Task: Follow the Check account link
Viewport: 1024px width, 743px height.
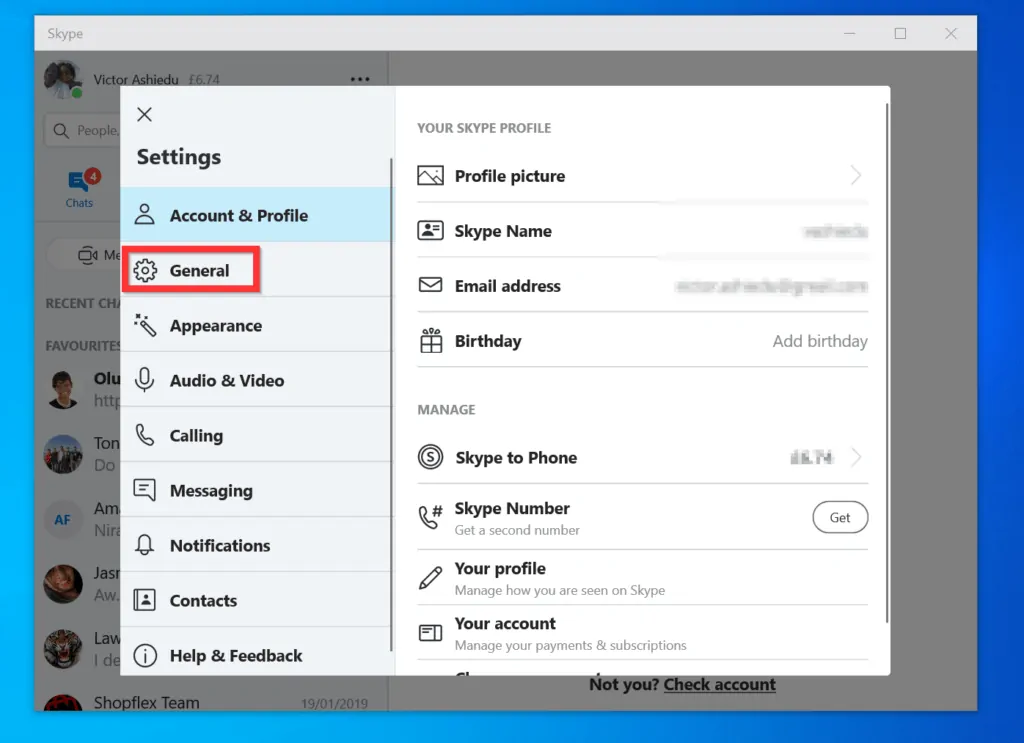Action: tap(719, 684)
